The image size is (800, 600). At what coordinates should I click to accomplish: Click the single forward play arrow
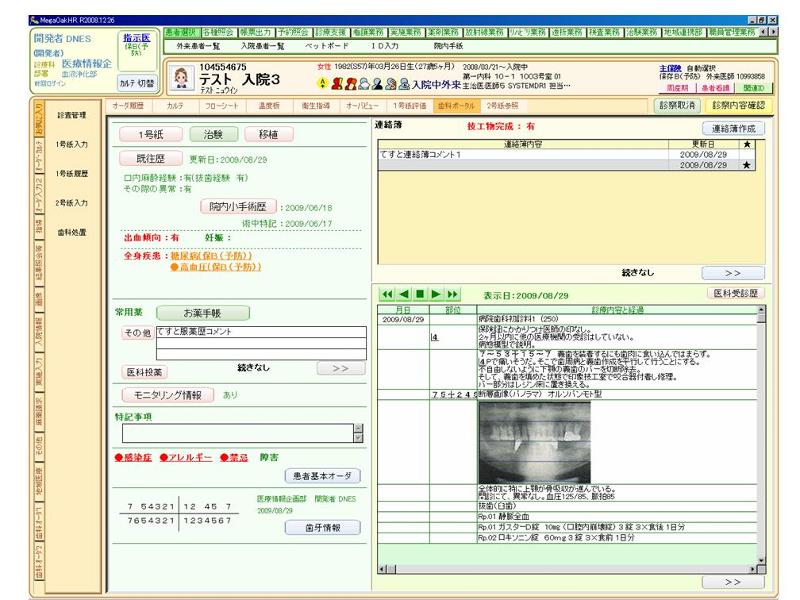pos(437,295)
